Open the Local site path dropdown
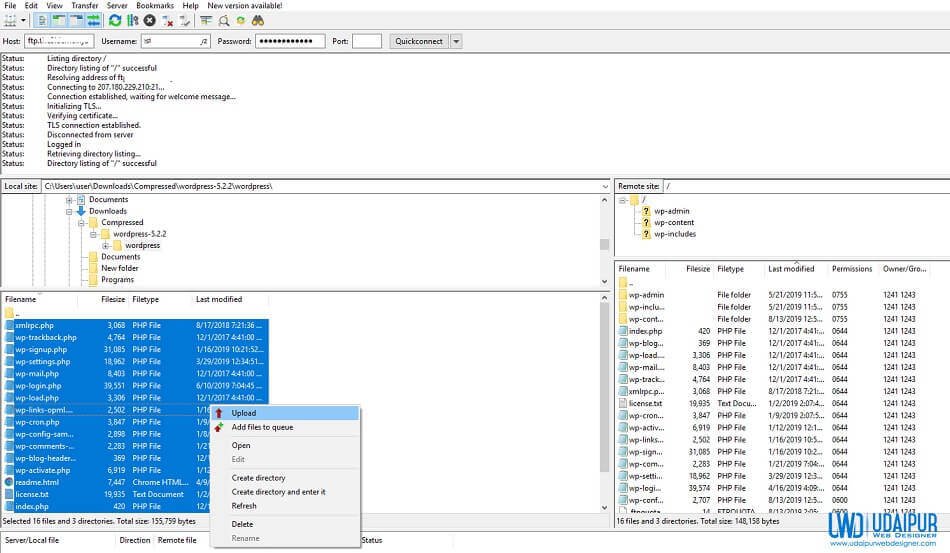 (605, 187)
